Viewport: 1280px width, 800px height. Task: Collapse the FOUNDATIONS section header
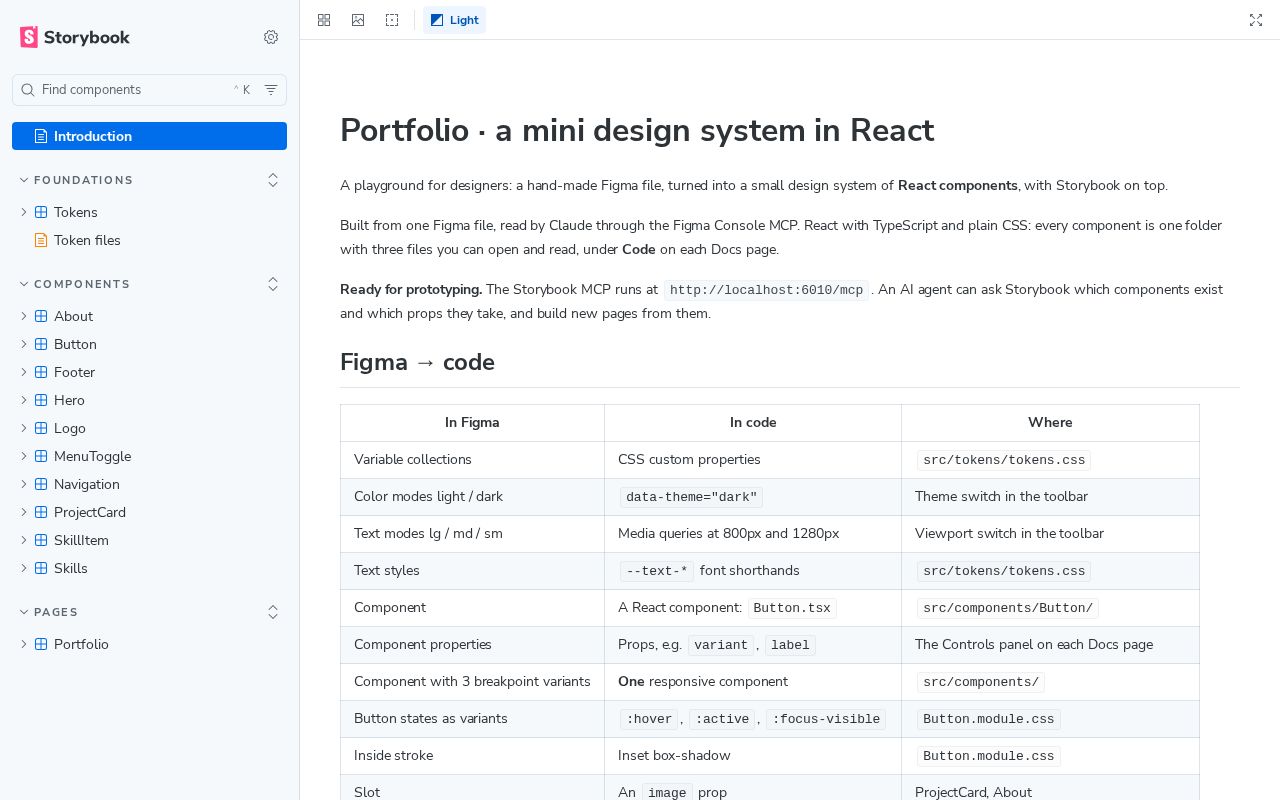click(x=76, y=180)
